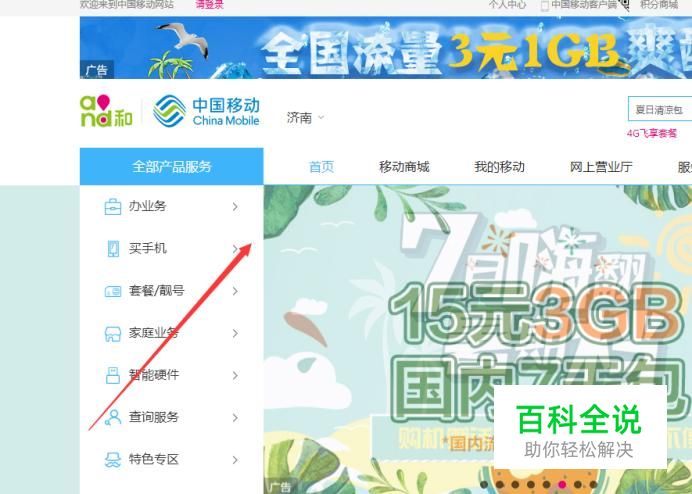Open the 济南 city dropdown
The image size is (692, 494).
tap(305, 117)
